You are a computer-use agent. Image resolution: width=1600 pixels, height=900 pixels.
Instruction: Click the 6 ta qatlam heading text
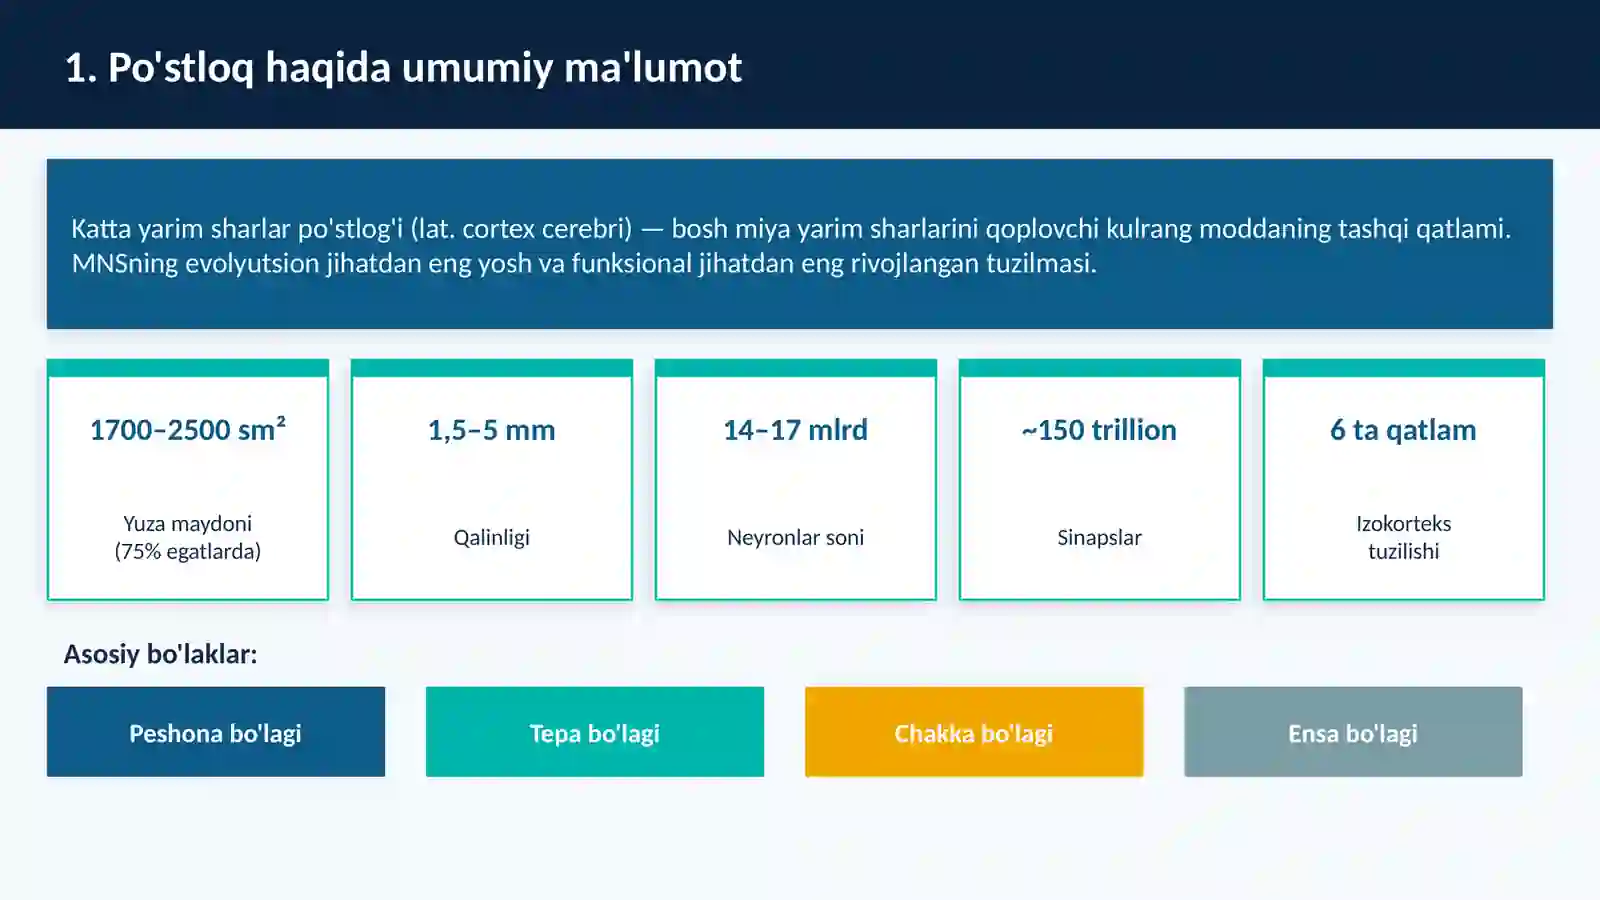1403,430
